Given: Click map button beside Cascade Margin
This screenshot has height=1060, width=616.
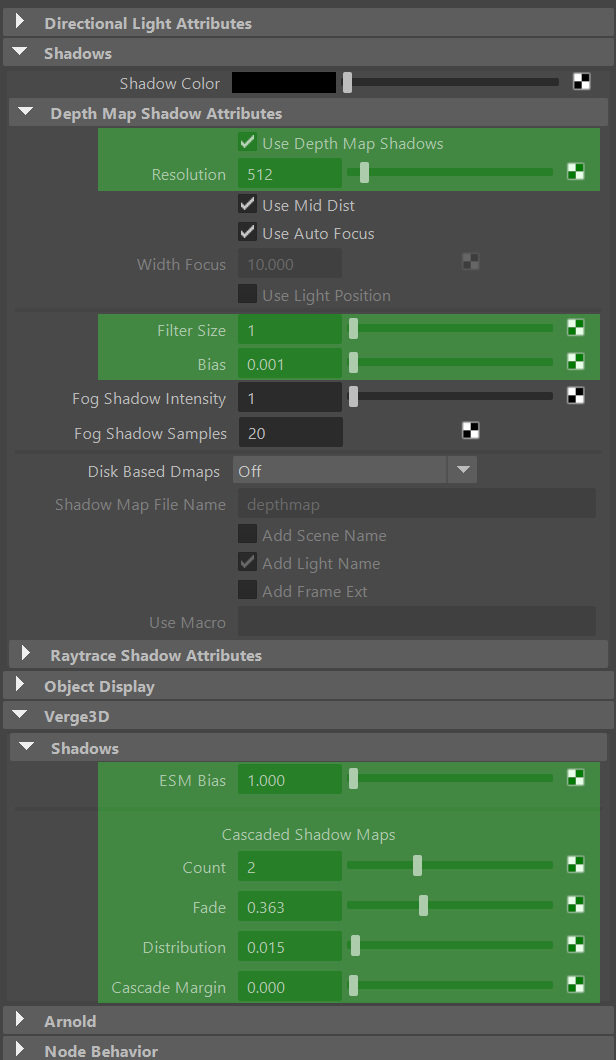Looking at the screenshot, I should pyautogui.click(x=575, y=984).
